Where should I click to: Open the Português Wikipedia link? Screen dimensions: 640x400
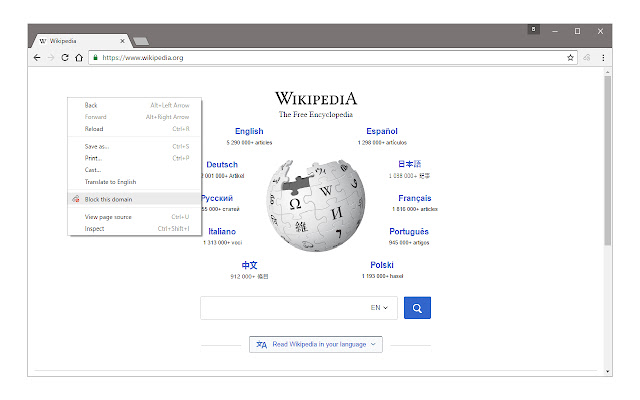click(409, 231)
